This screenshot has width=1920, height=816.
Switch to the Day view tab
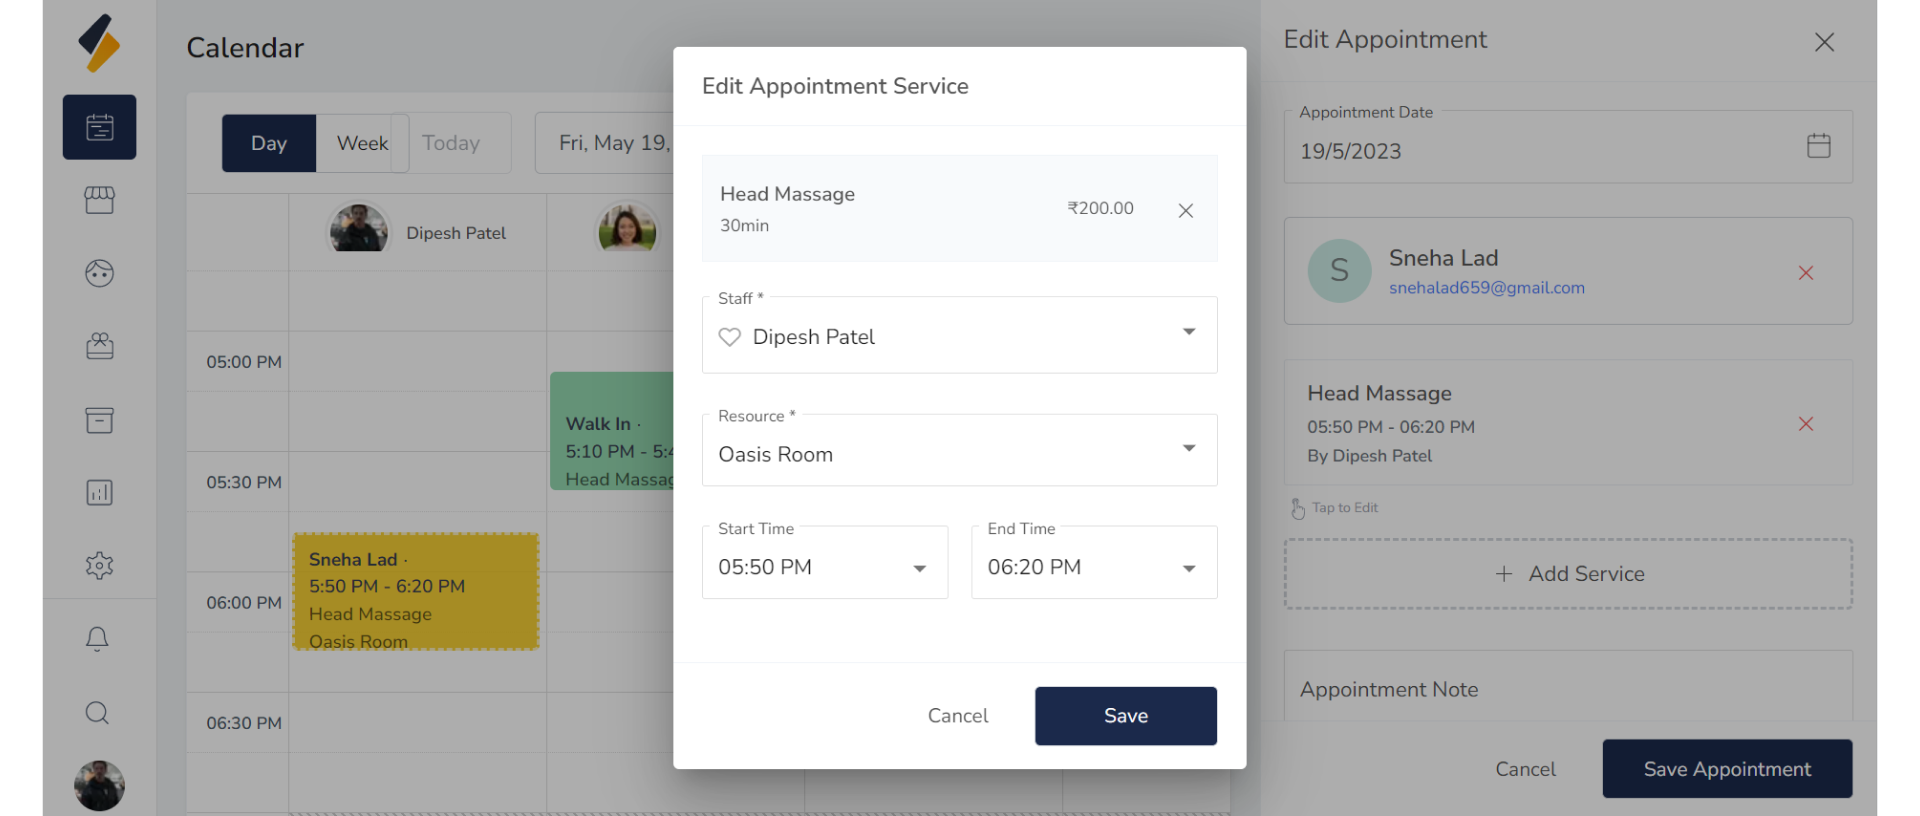point(268,143)
